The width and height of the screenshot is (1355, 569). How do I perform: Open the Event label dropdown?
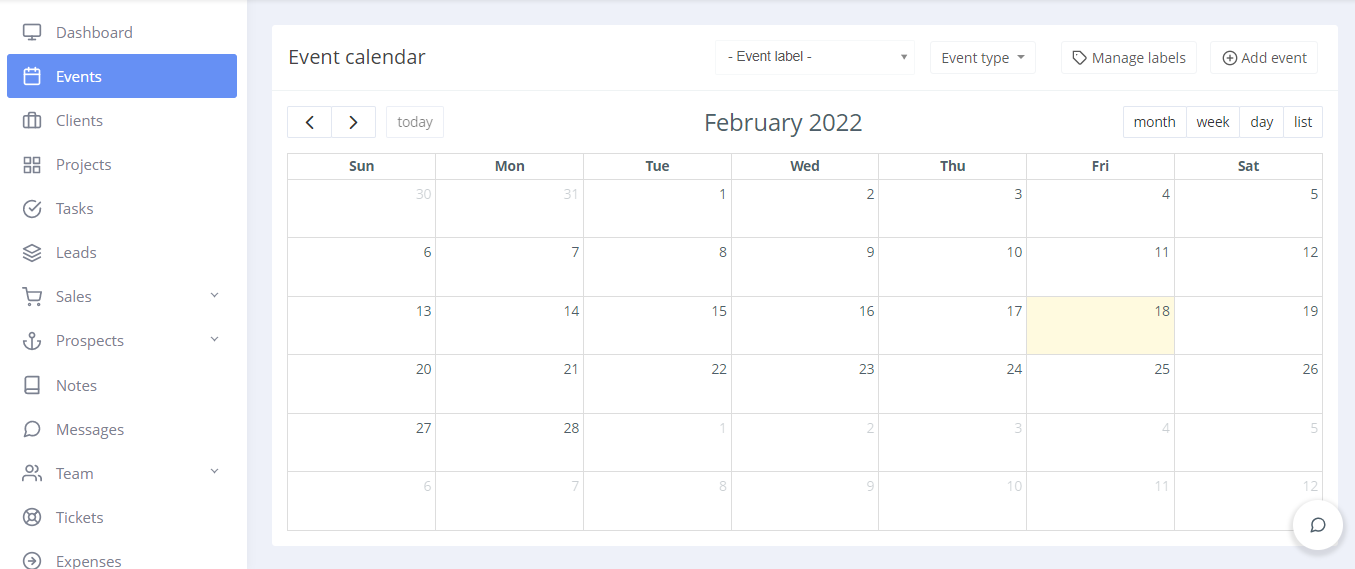pos(814,57)
